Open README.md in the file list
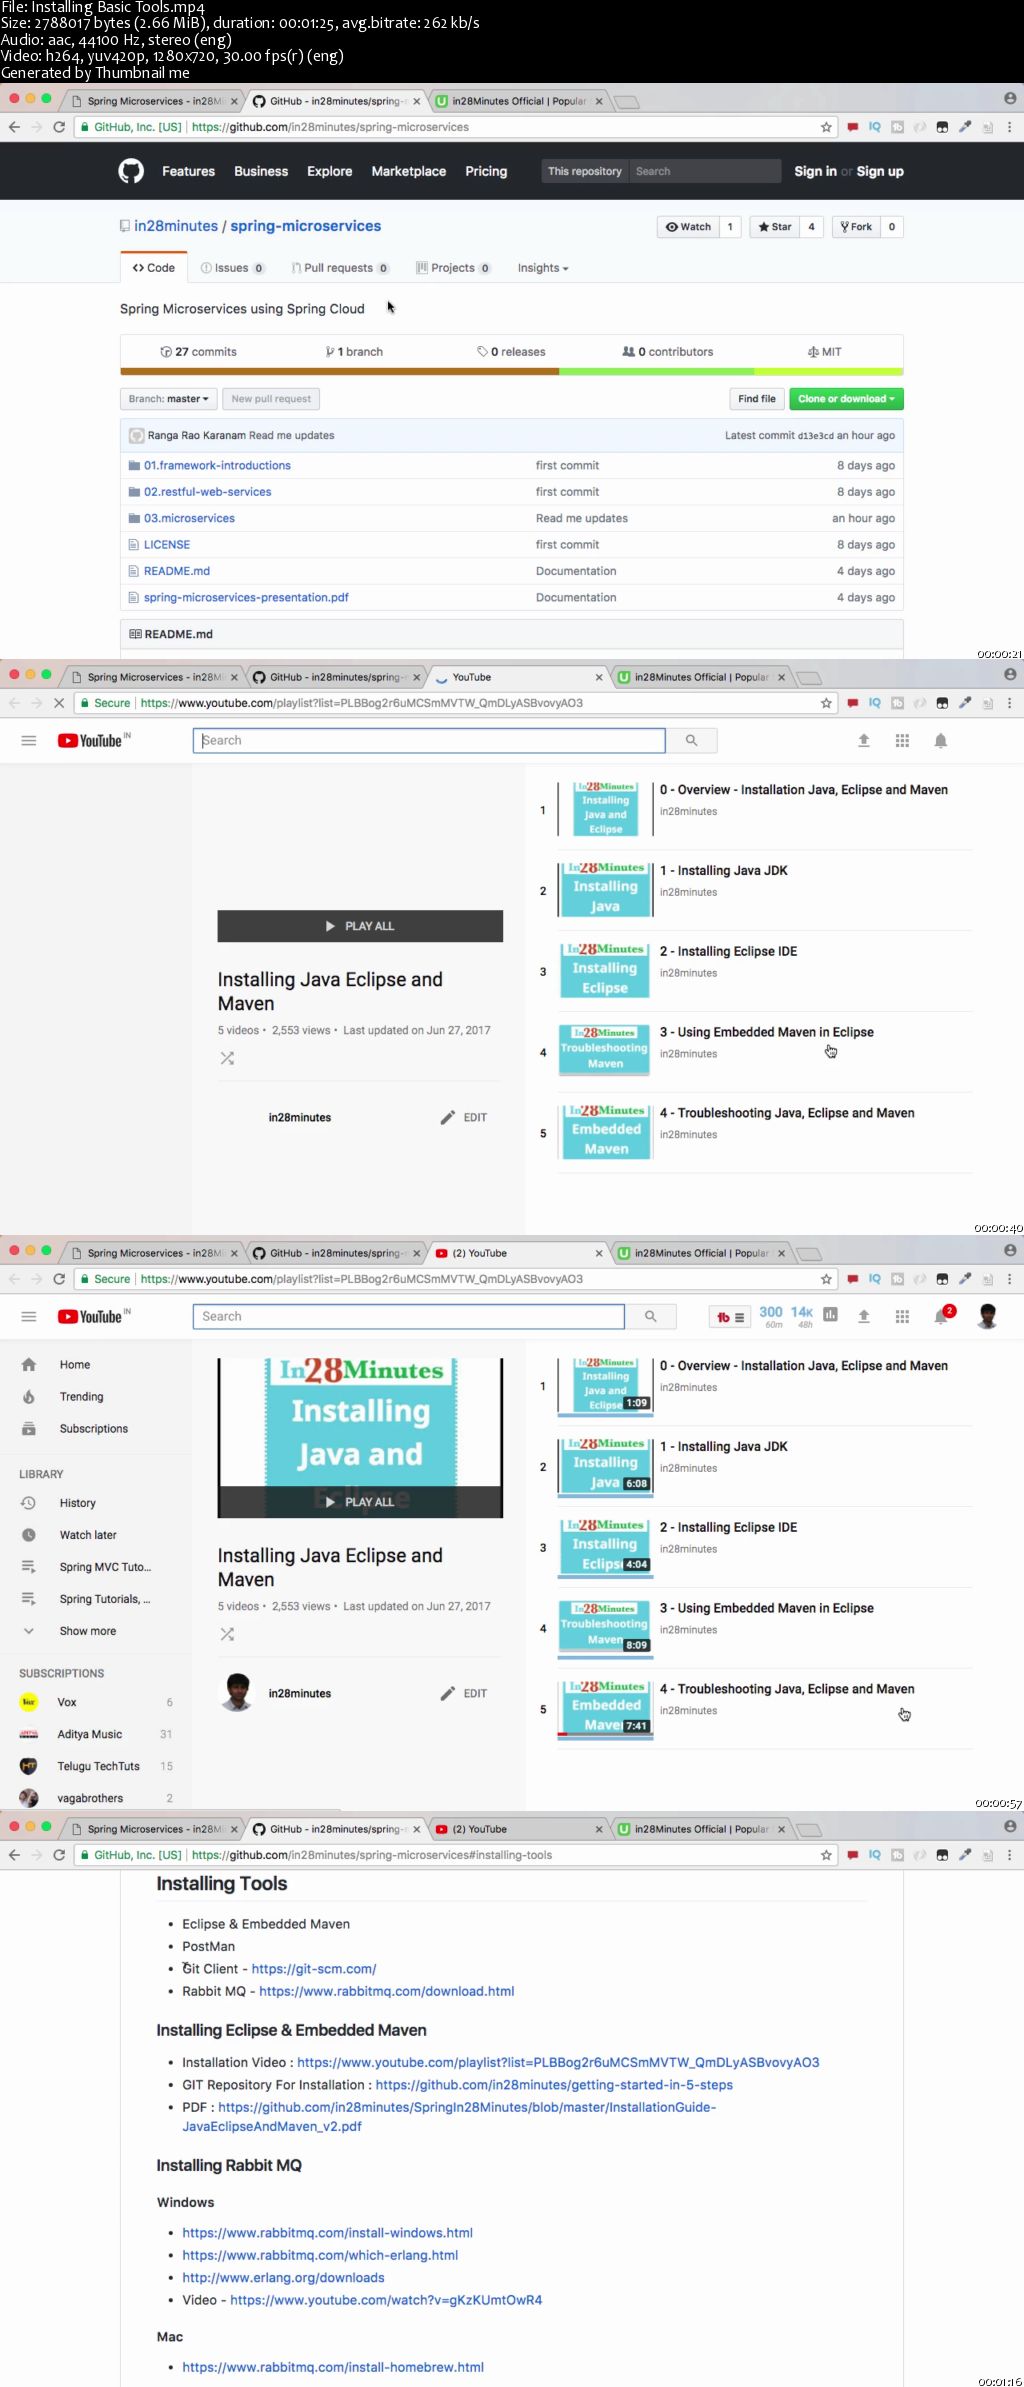This screenshot has height=2387, width=1024. coord(177,571)
